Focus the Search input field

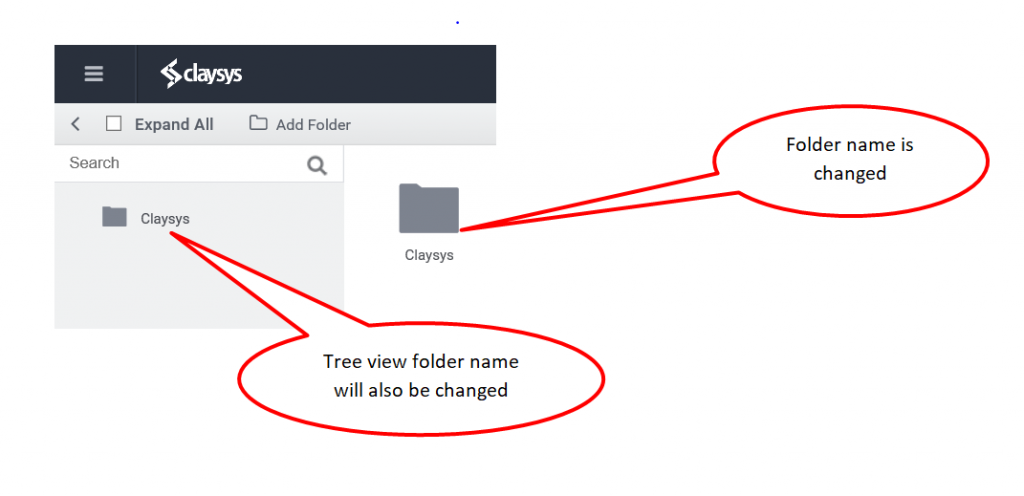183,163
